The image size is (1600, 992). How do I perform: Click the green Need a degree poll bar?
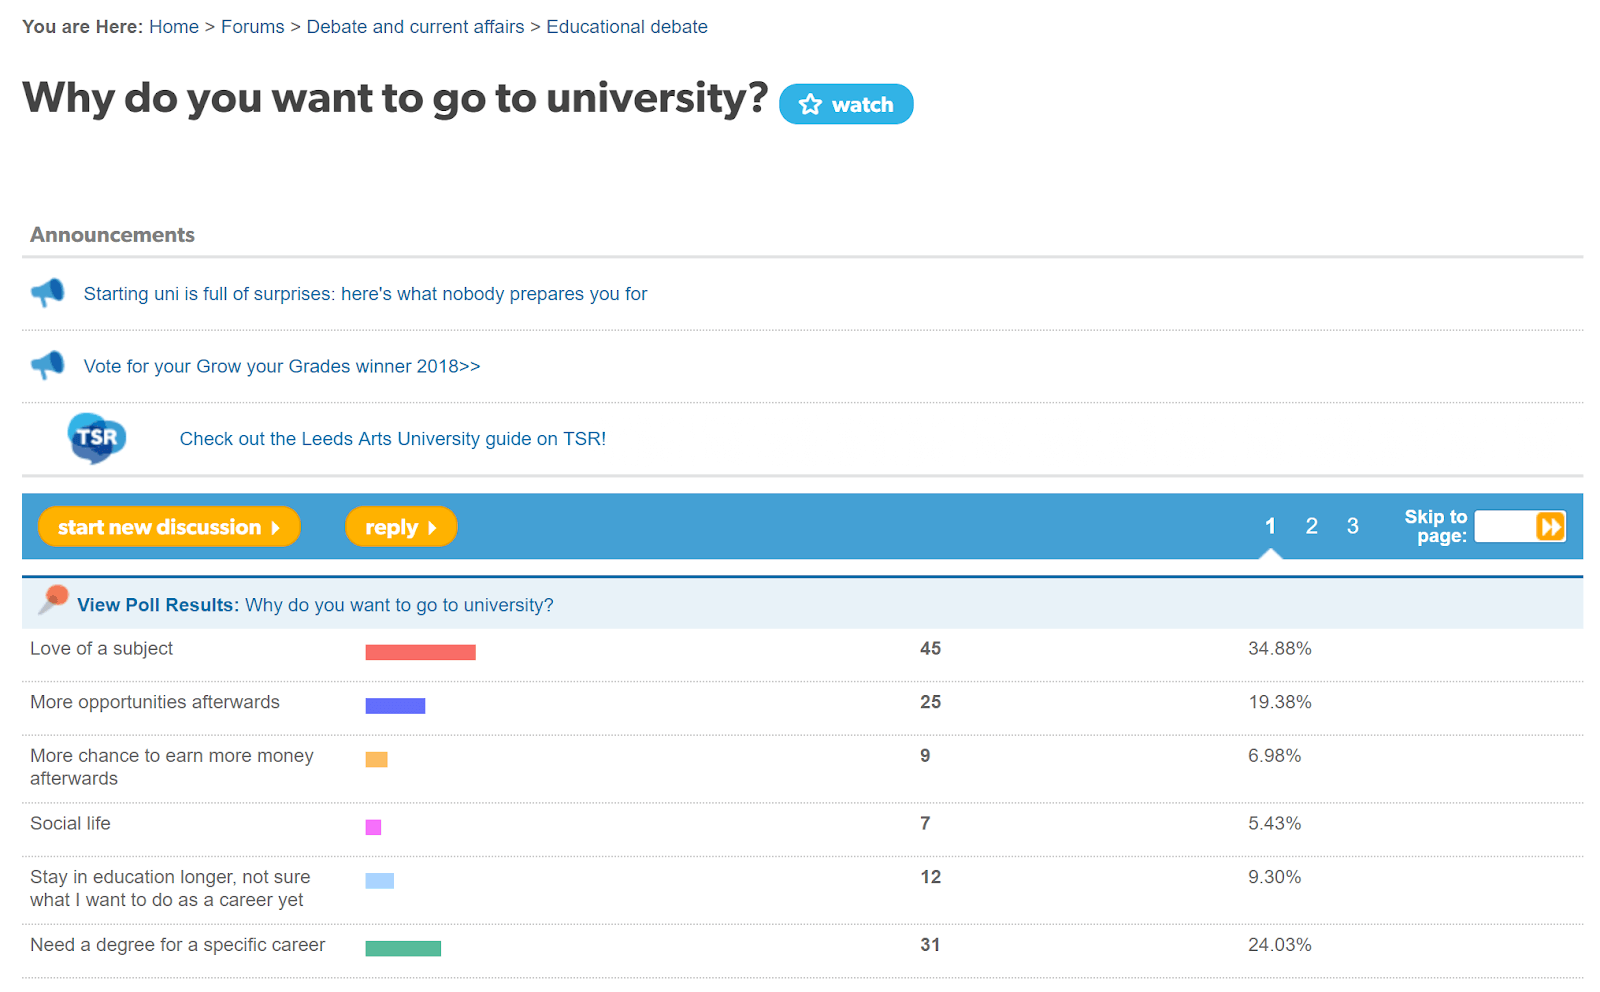point(403,948)
